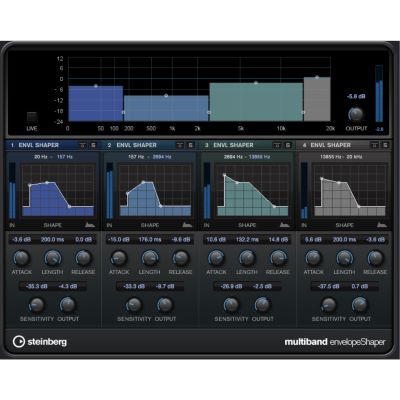Screen dimensions: 400x400
Task: Click the master OUTPUT knob
Action: click(356, 114)
